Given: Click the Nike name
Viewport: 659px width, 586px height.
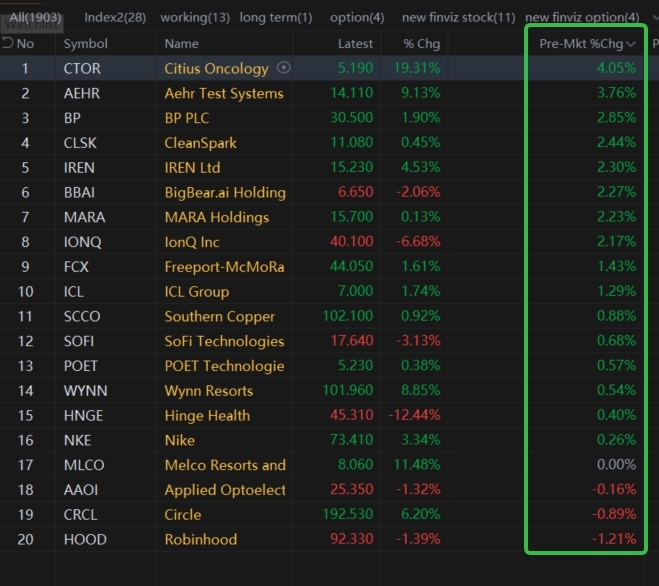Looking at the screenshot, I should tap(179, 441).
